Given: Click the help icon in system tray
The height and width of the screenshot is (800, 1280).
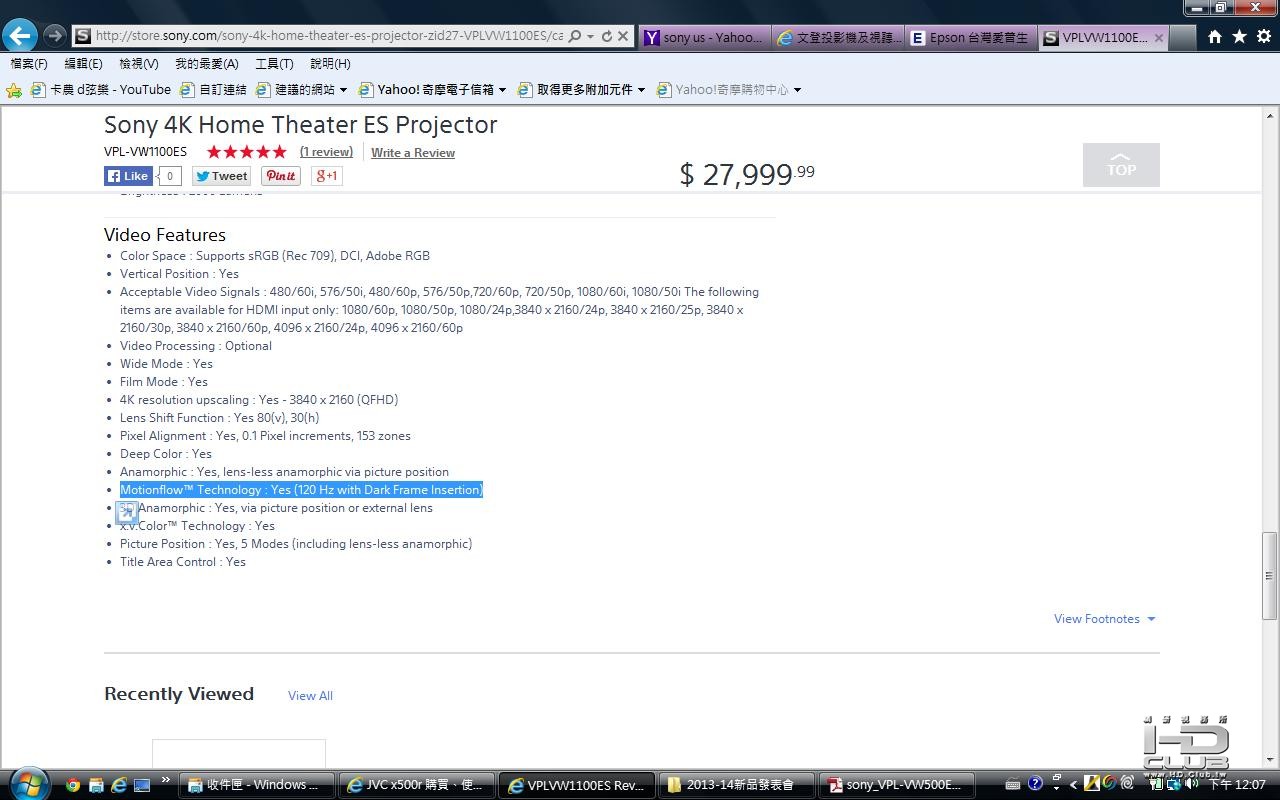Looking at the screenshot, I should point(1035,784).
